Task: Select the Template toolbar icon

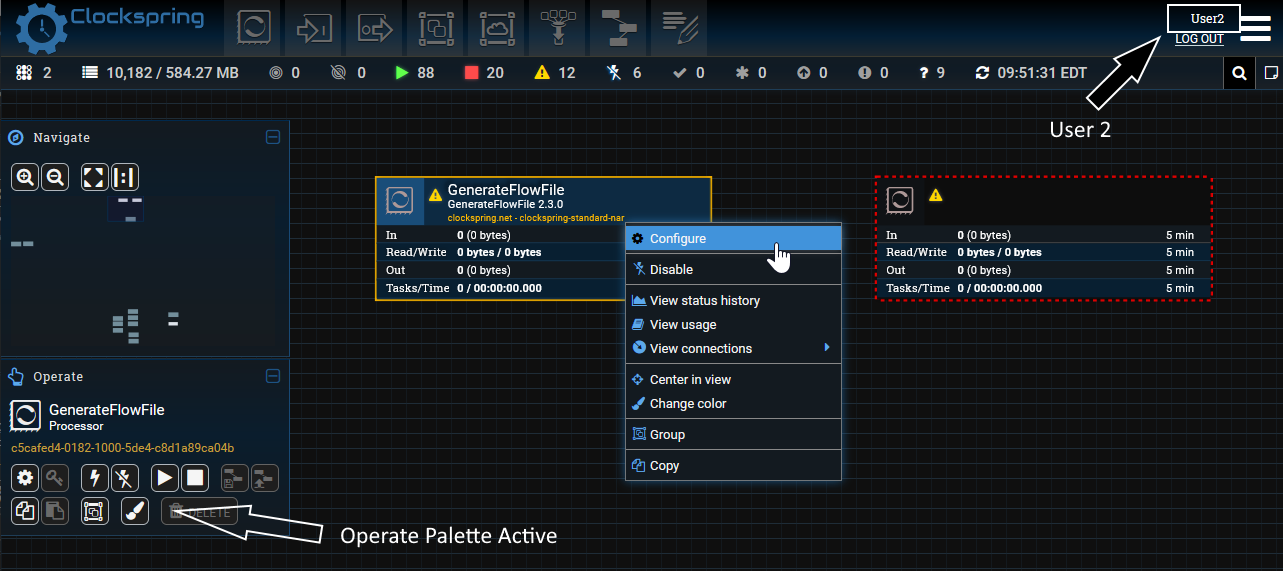Action: point(618,28)
